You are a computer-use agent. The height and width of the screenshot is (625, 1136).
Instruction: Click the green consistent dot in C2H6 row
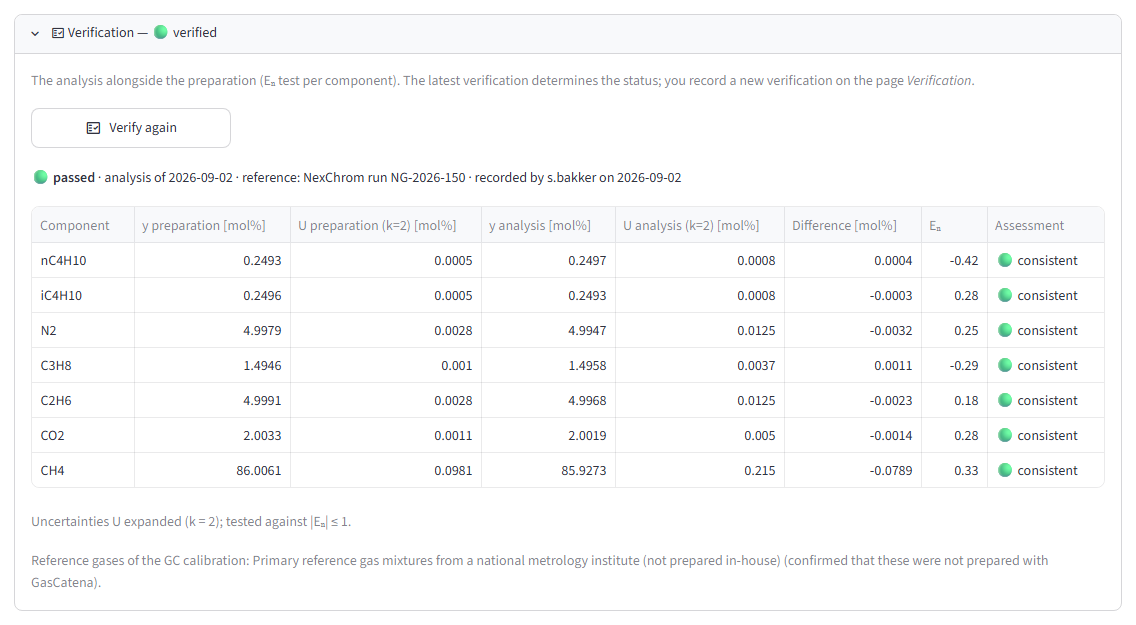click(x=1005, y=400)
